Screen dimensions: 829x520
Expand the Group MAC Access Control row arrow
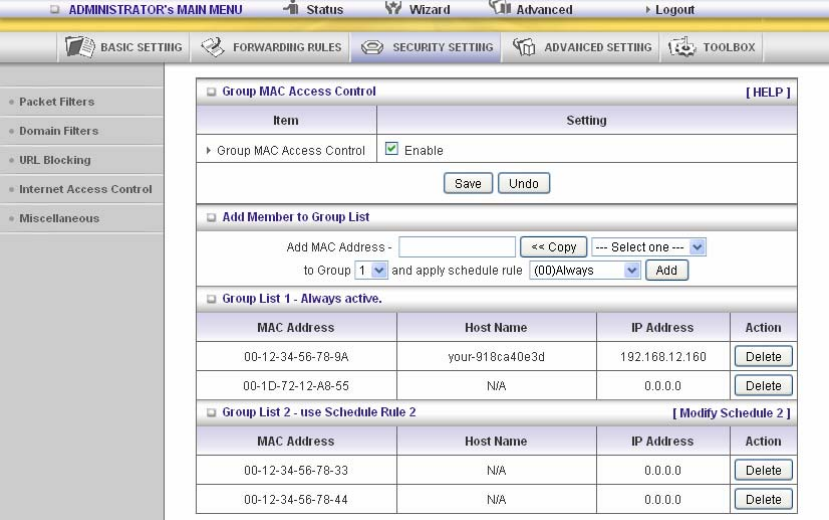tap(208, 151)
